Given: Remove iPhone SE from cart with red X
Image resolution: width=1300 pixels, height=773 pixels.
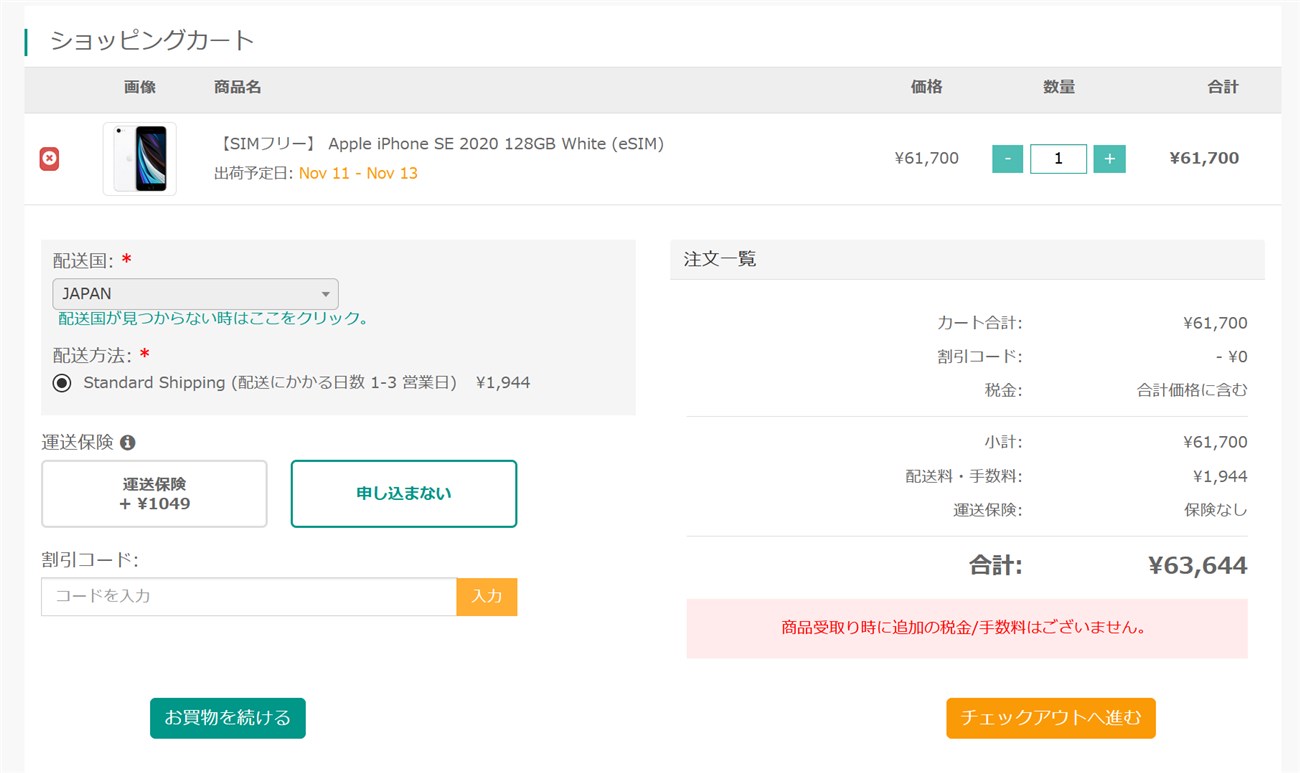Looking at the screenshot, I should [49, 159].
